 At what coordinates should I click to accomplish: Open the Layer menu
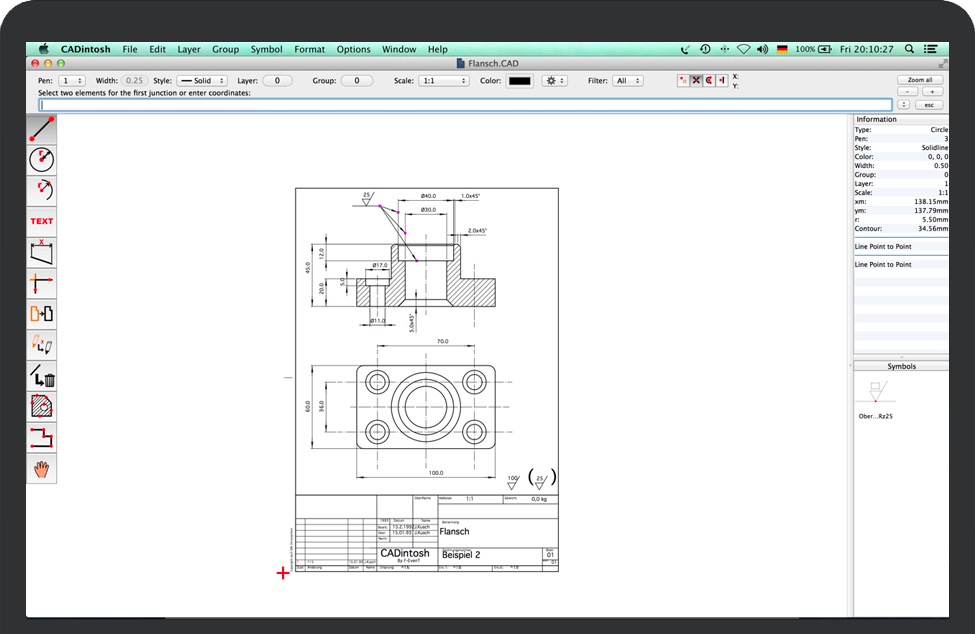point(189,49)
